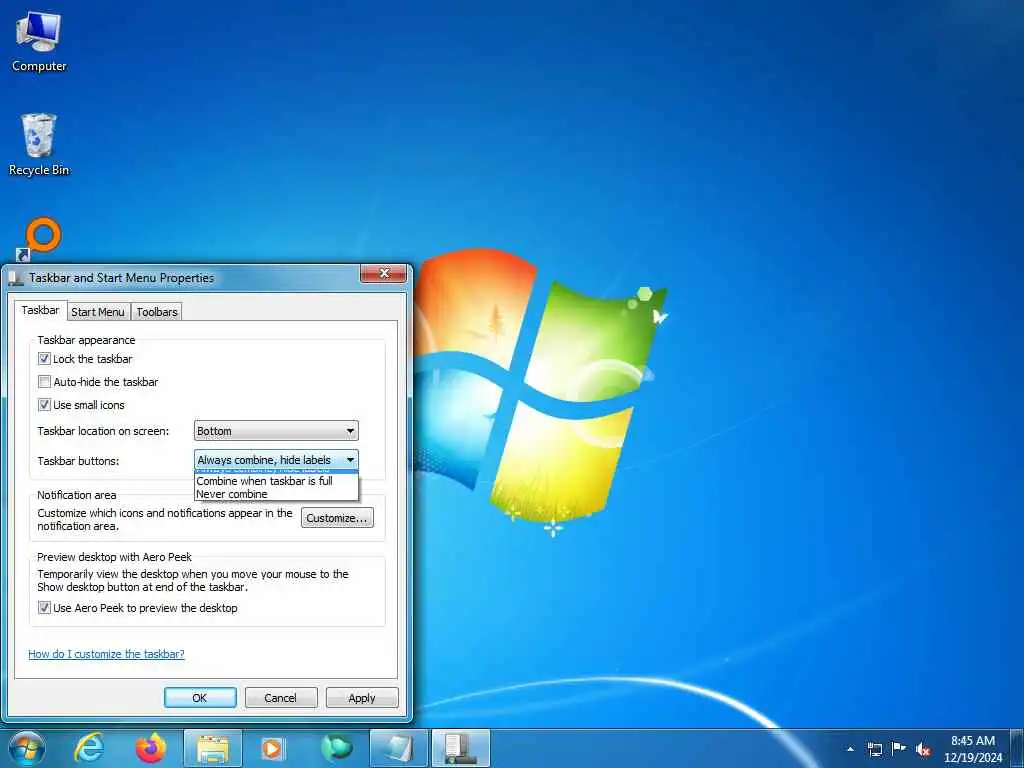Launch Internet Explorer from the taskbar

pyautogui.click(x=89, y=748)
